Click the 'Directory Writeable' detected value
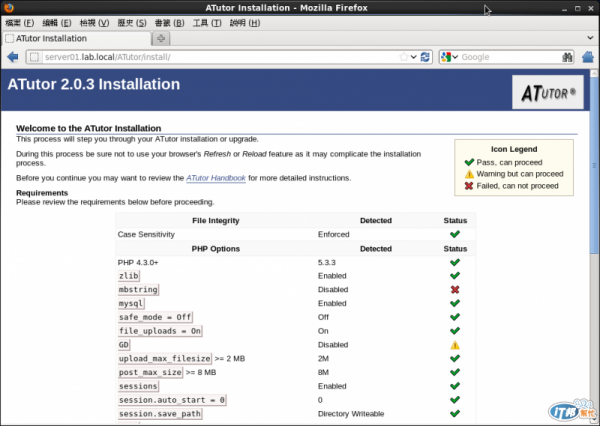 tap(351, 414)
